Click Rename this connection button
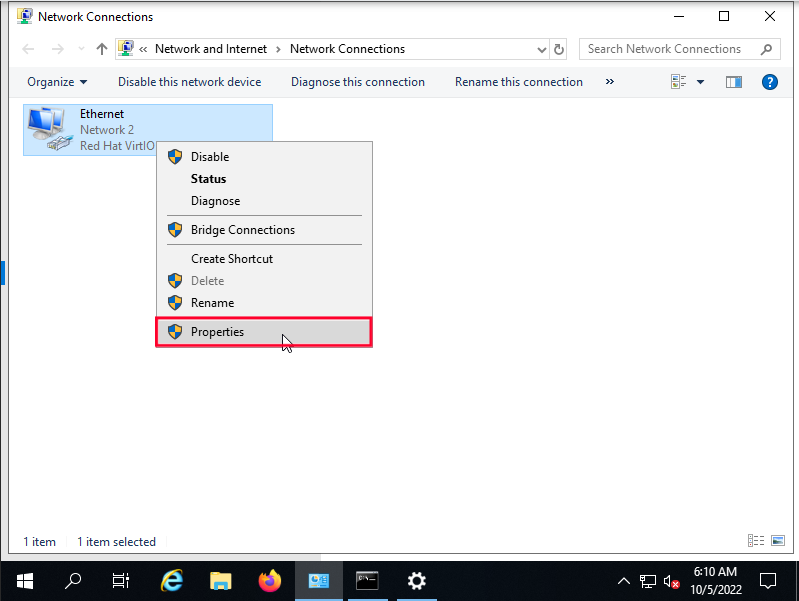Image resolution: width=799 pixels, height=601 pixels. point(518,82)
